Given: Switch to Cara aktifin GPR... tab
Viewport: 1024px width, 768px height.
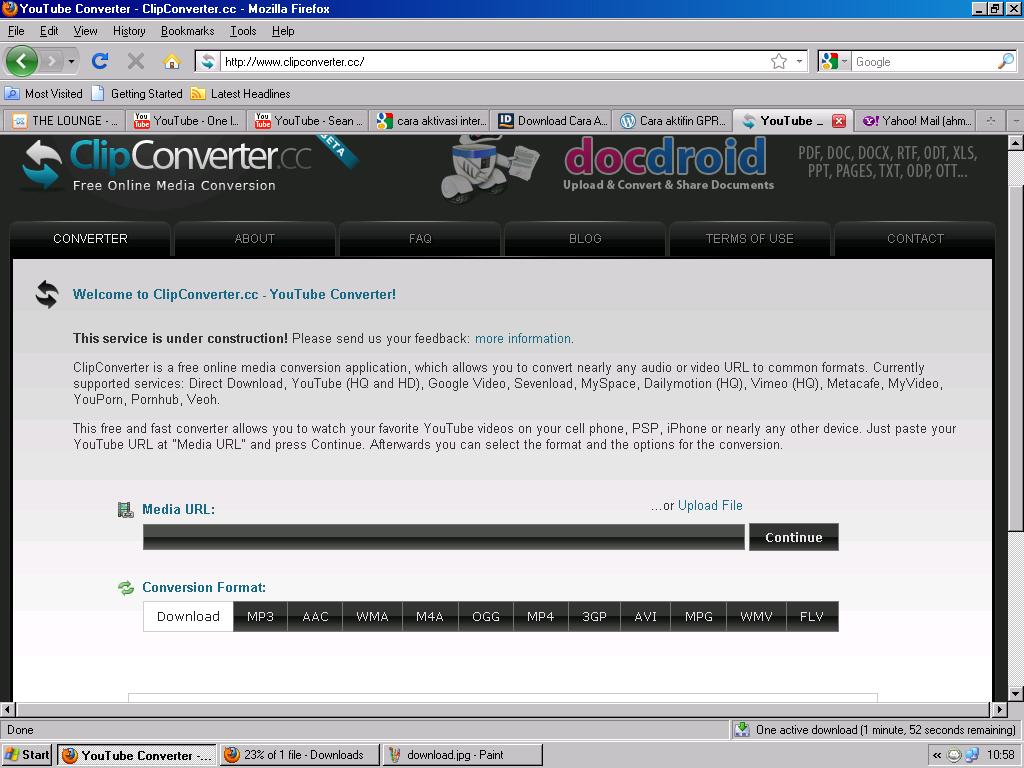Looking at the screenshot, I should 672,121.
